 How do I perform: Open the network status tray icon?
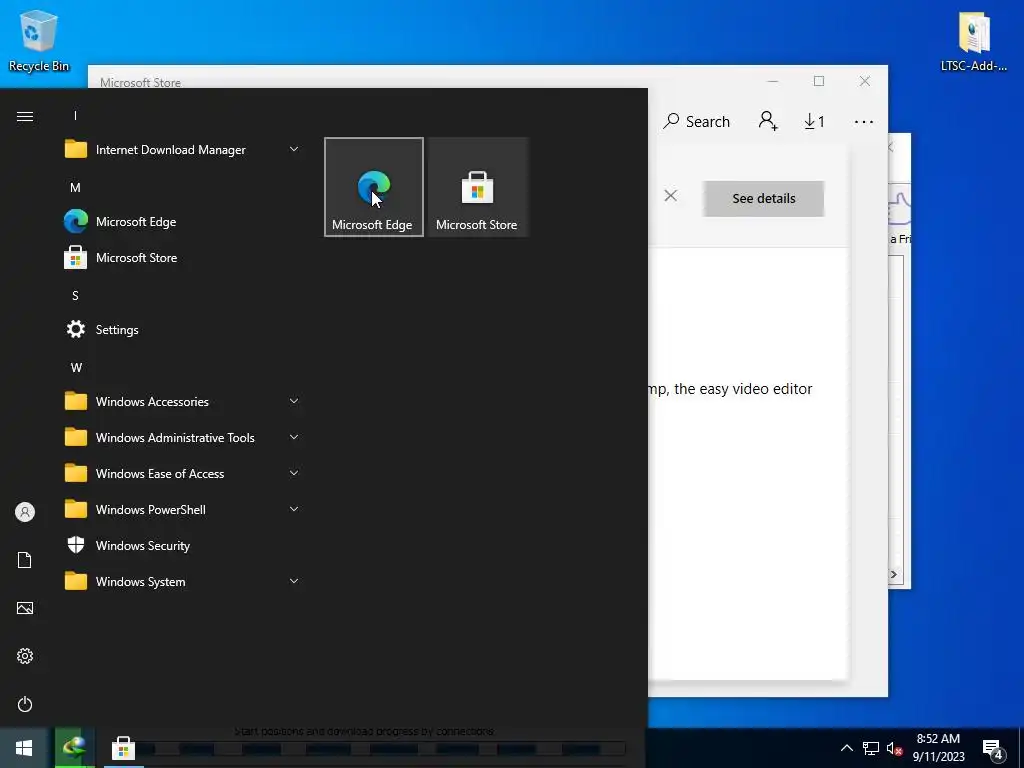[x=871, y=748]
